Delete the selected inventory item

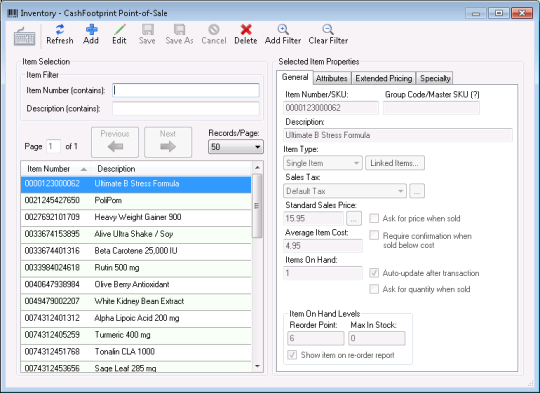pos(246,34)
